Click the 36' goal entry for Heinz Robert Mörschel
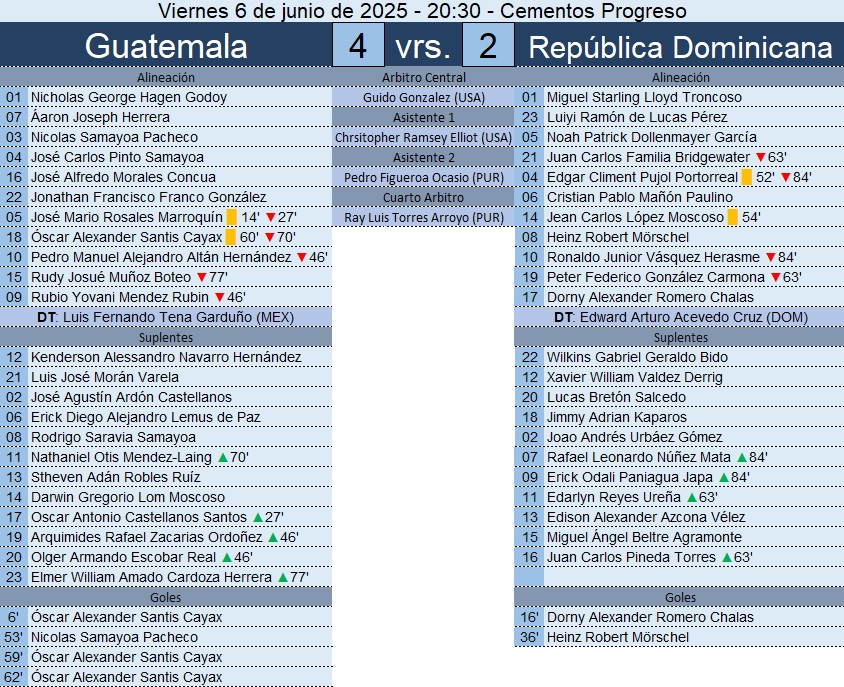Screen dimensions: 844x687 (617, 637)
